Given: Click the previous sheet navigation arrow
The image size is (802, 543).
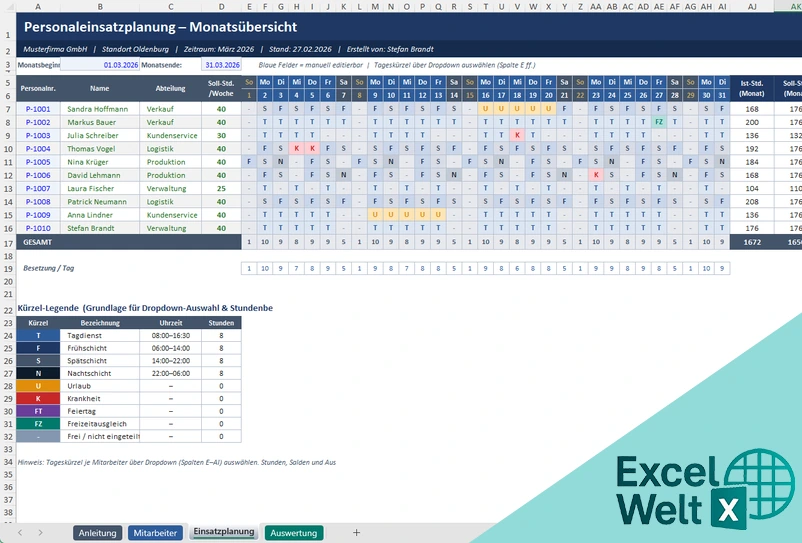Looking at the screenshot, I should 19,533.
